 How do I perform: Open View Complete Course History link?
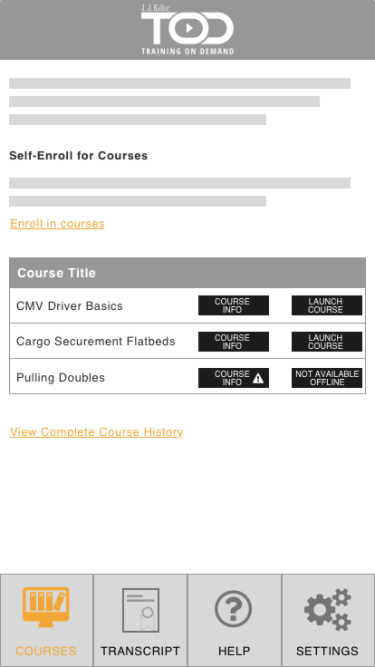tap(97, 432)
